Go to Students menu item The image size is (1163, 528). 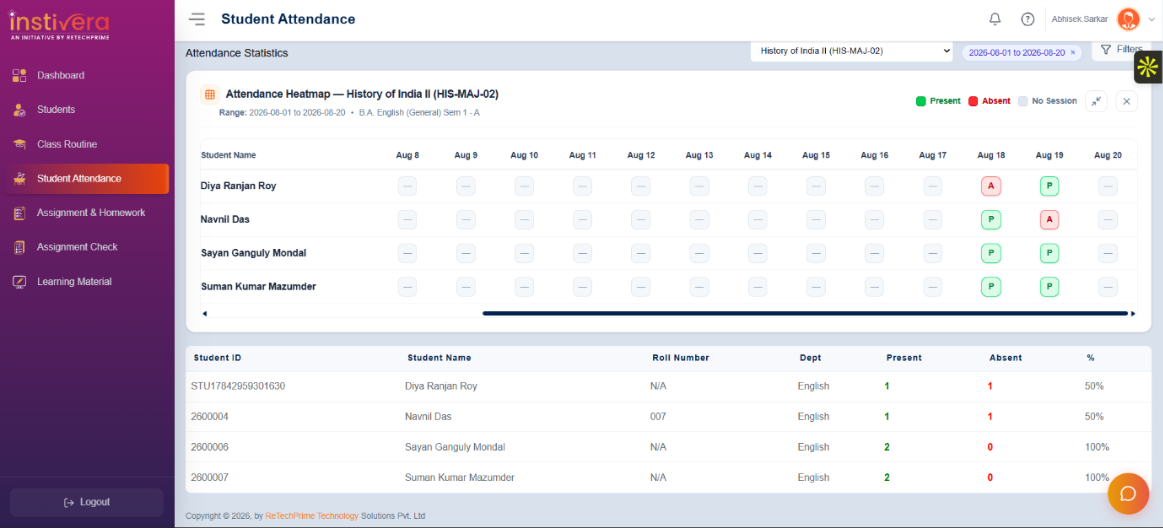(56, 110)
